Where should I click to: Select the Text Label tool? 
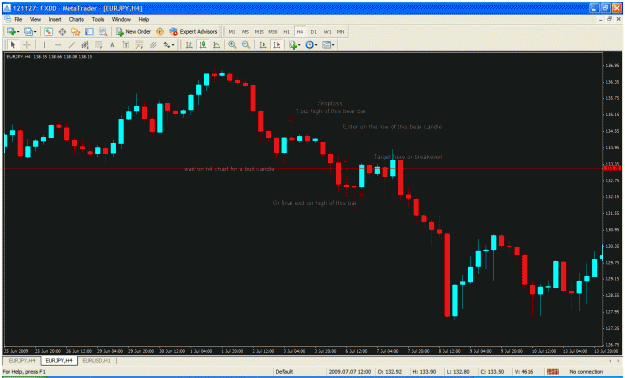[126, 45]
